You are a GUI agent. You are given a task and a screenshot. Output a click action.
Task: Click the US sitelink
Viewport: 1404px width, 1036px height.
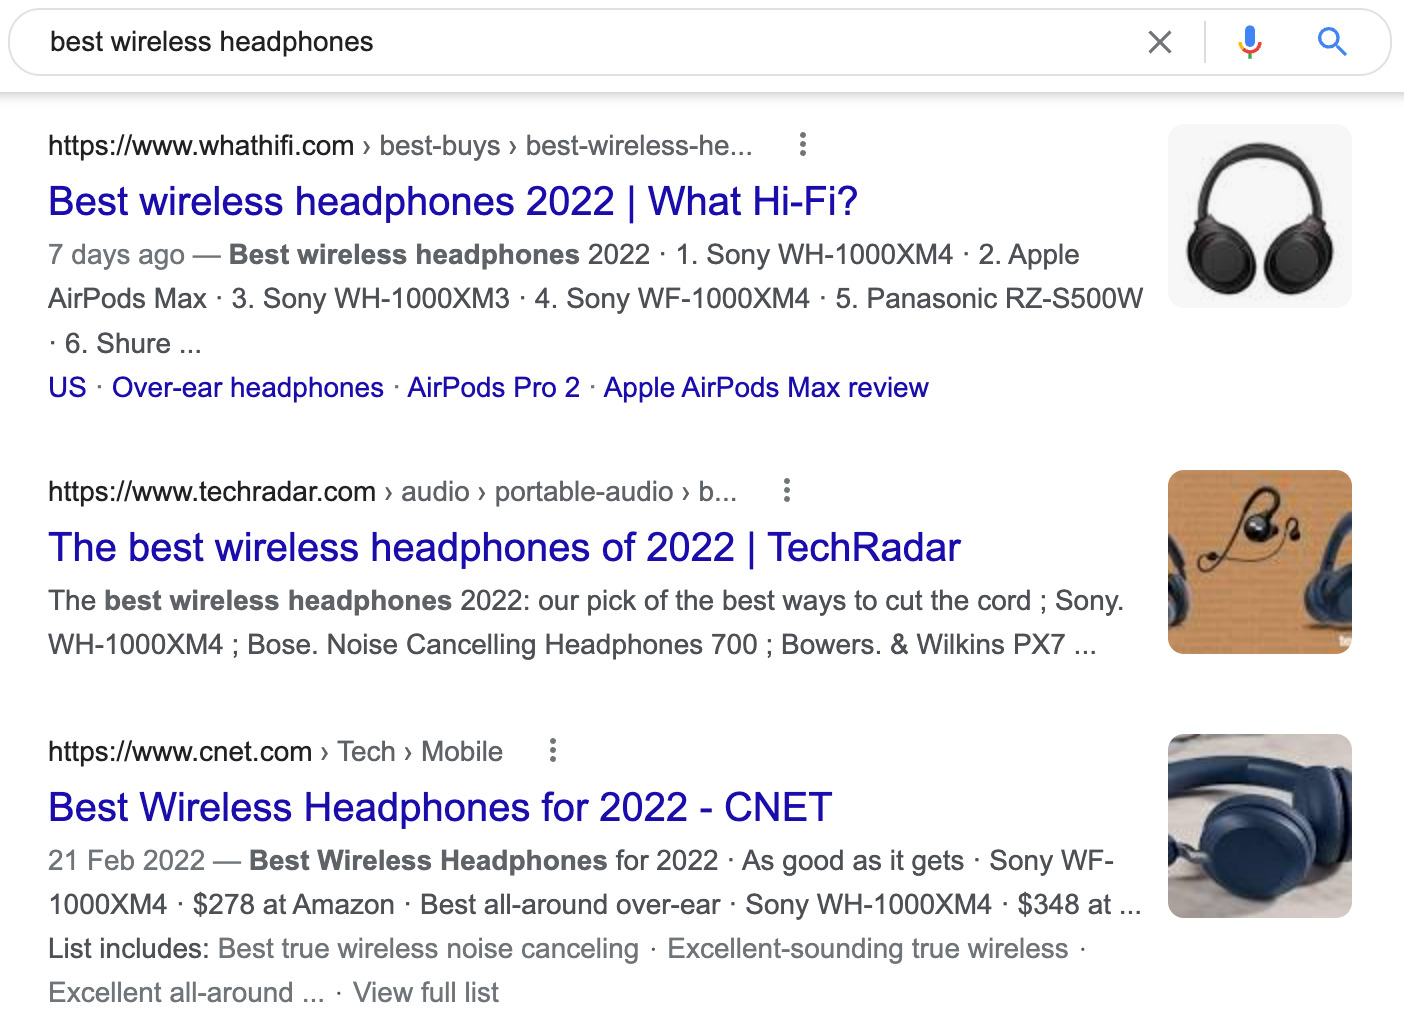66,387
